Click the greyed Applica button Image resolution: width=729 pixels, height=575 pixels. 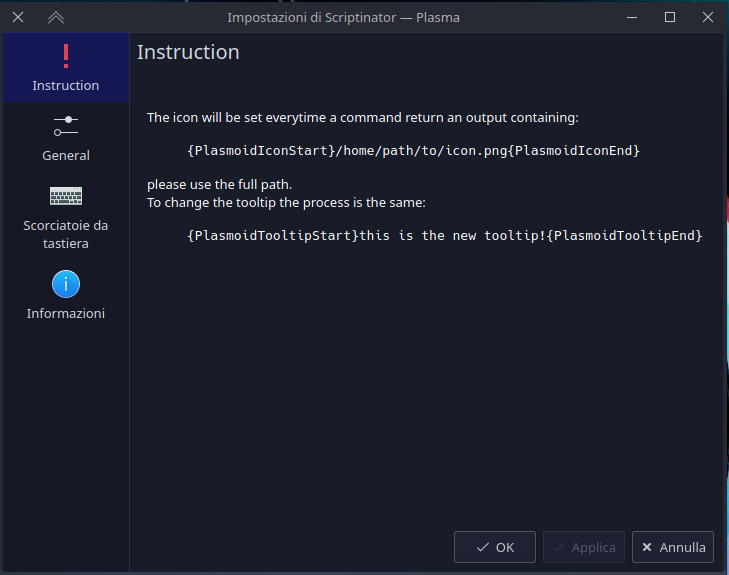point(584,547)
